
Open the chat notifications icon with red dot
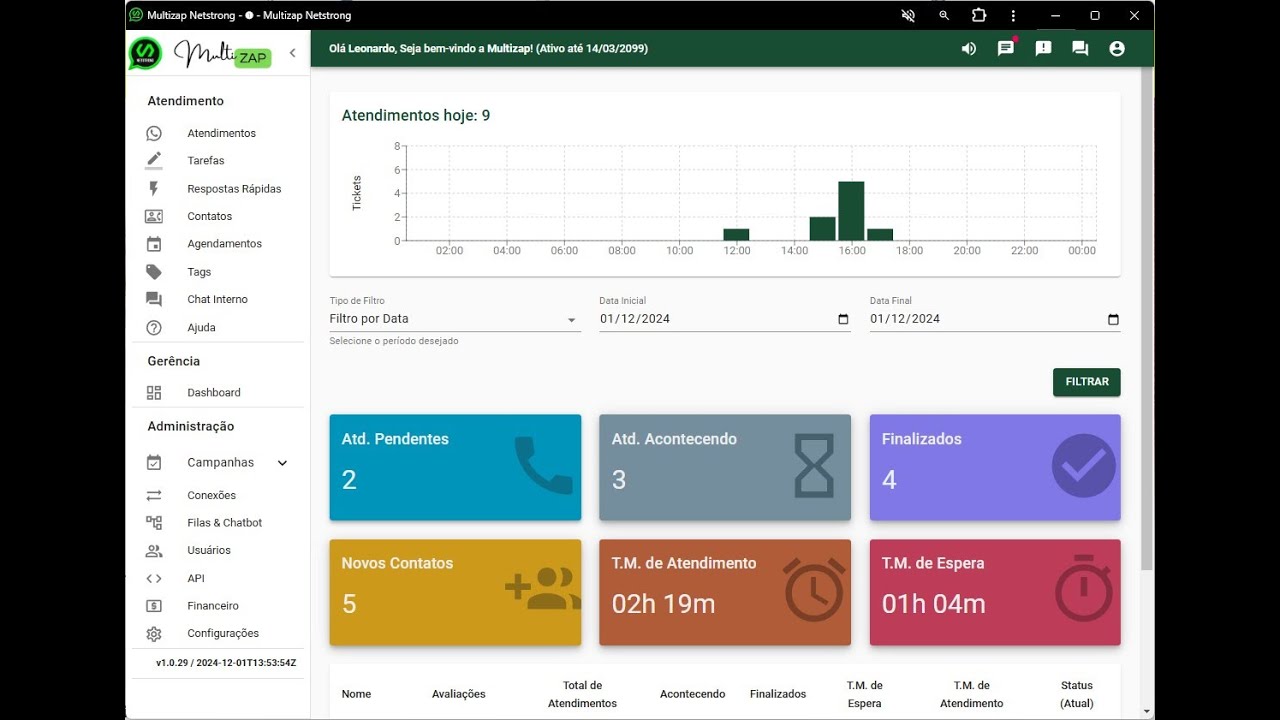pos(1006,48)
